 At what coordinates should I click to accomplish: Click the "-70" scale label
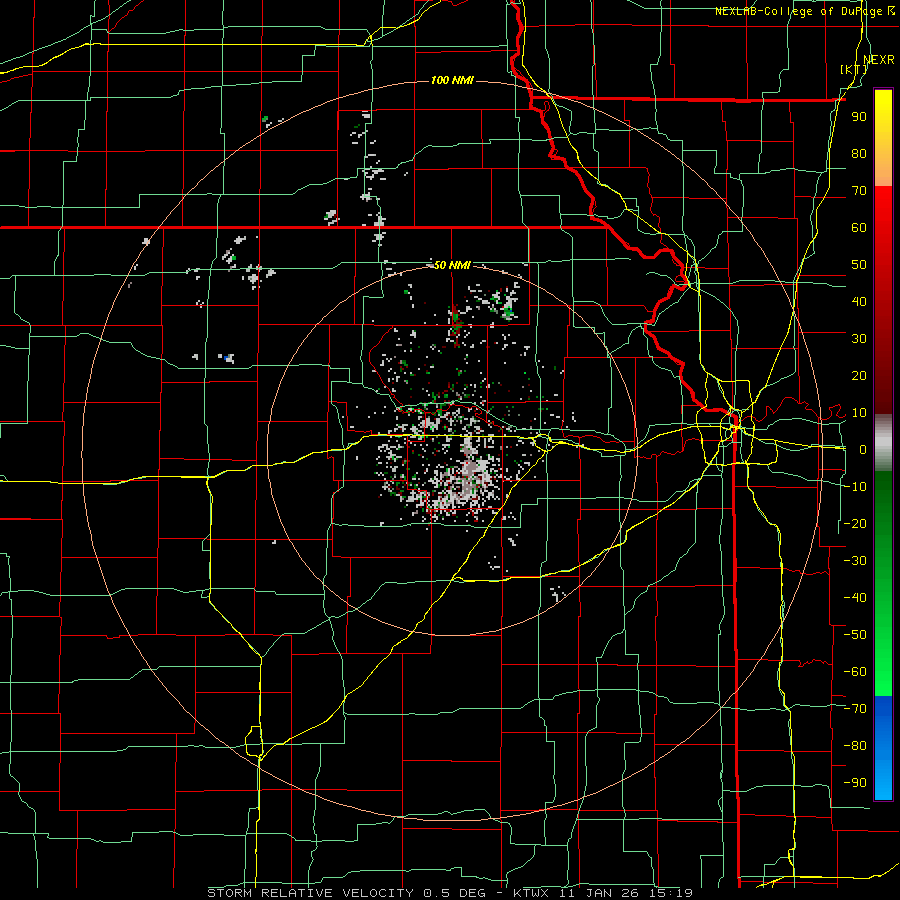[x=855, y=709]
